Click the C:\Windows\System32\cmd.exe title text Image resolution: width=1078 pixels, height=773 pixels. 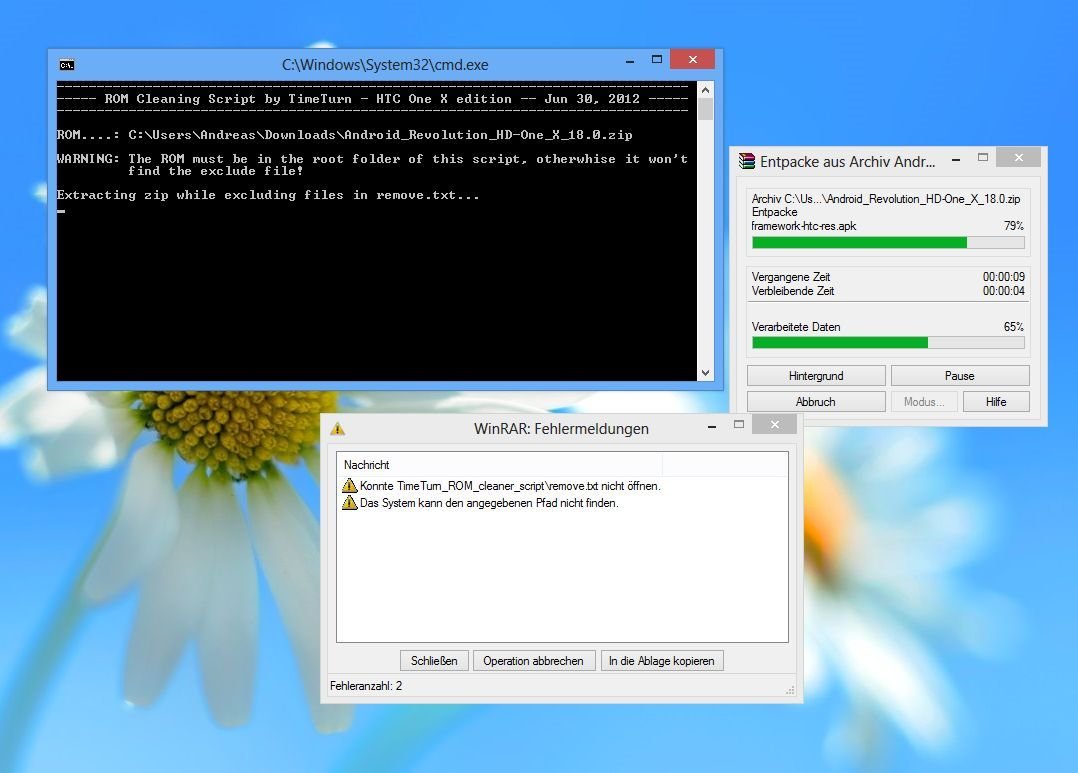385,65
